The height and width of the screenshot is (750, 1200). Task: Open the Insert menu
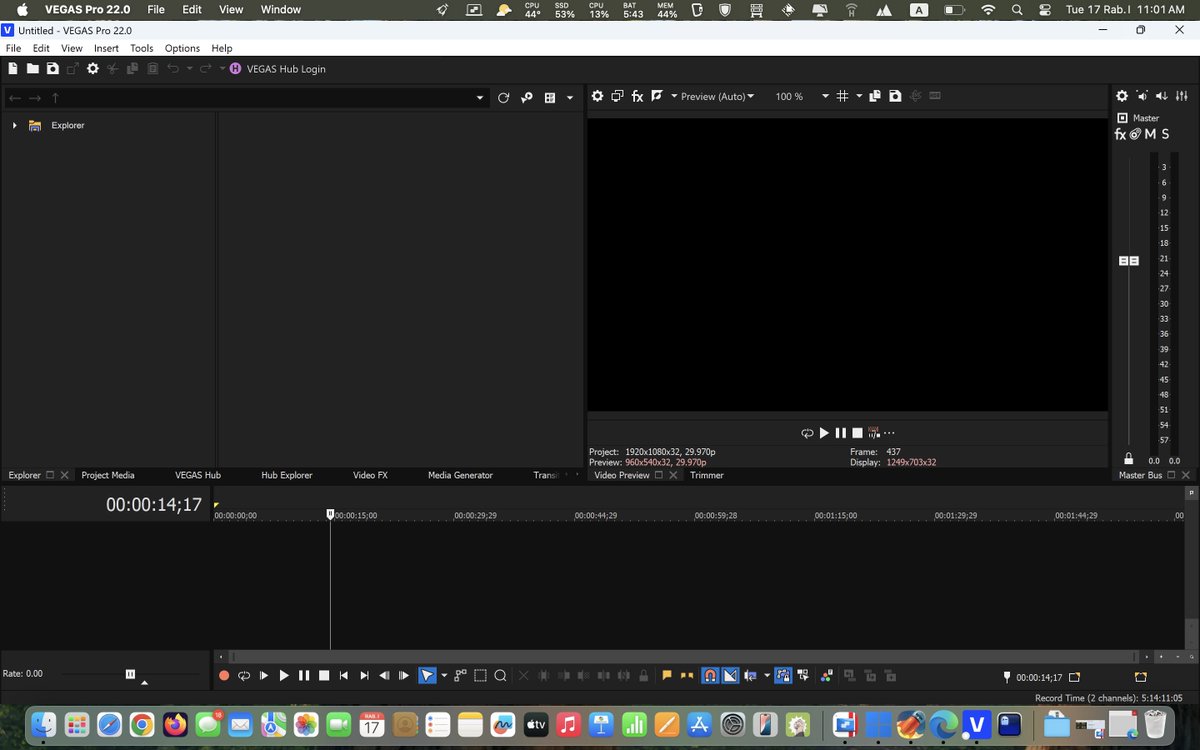click(106, 48)
